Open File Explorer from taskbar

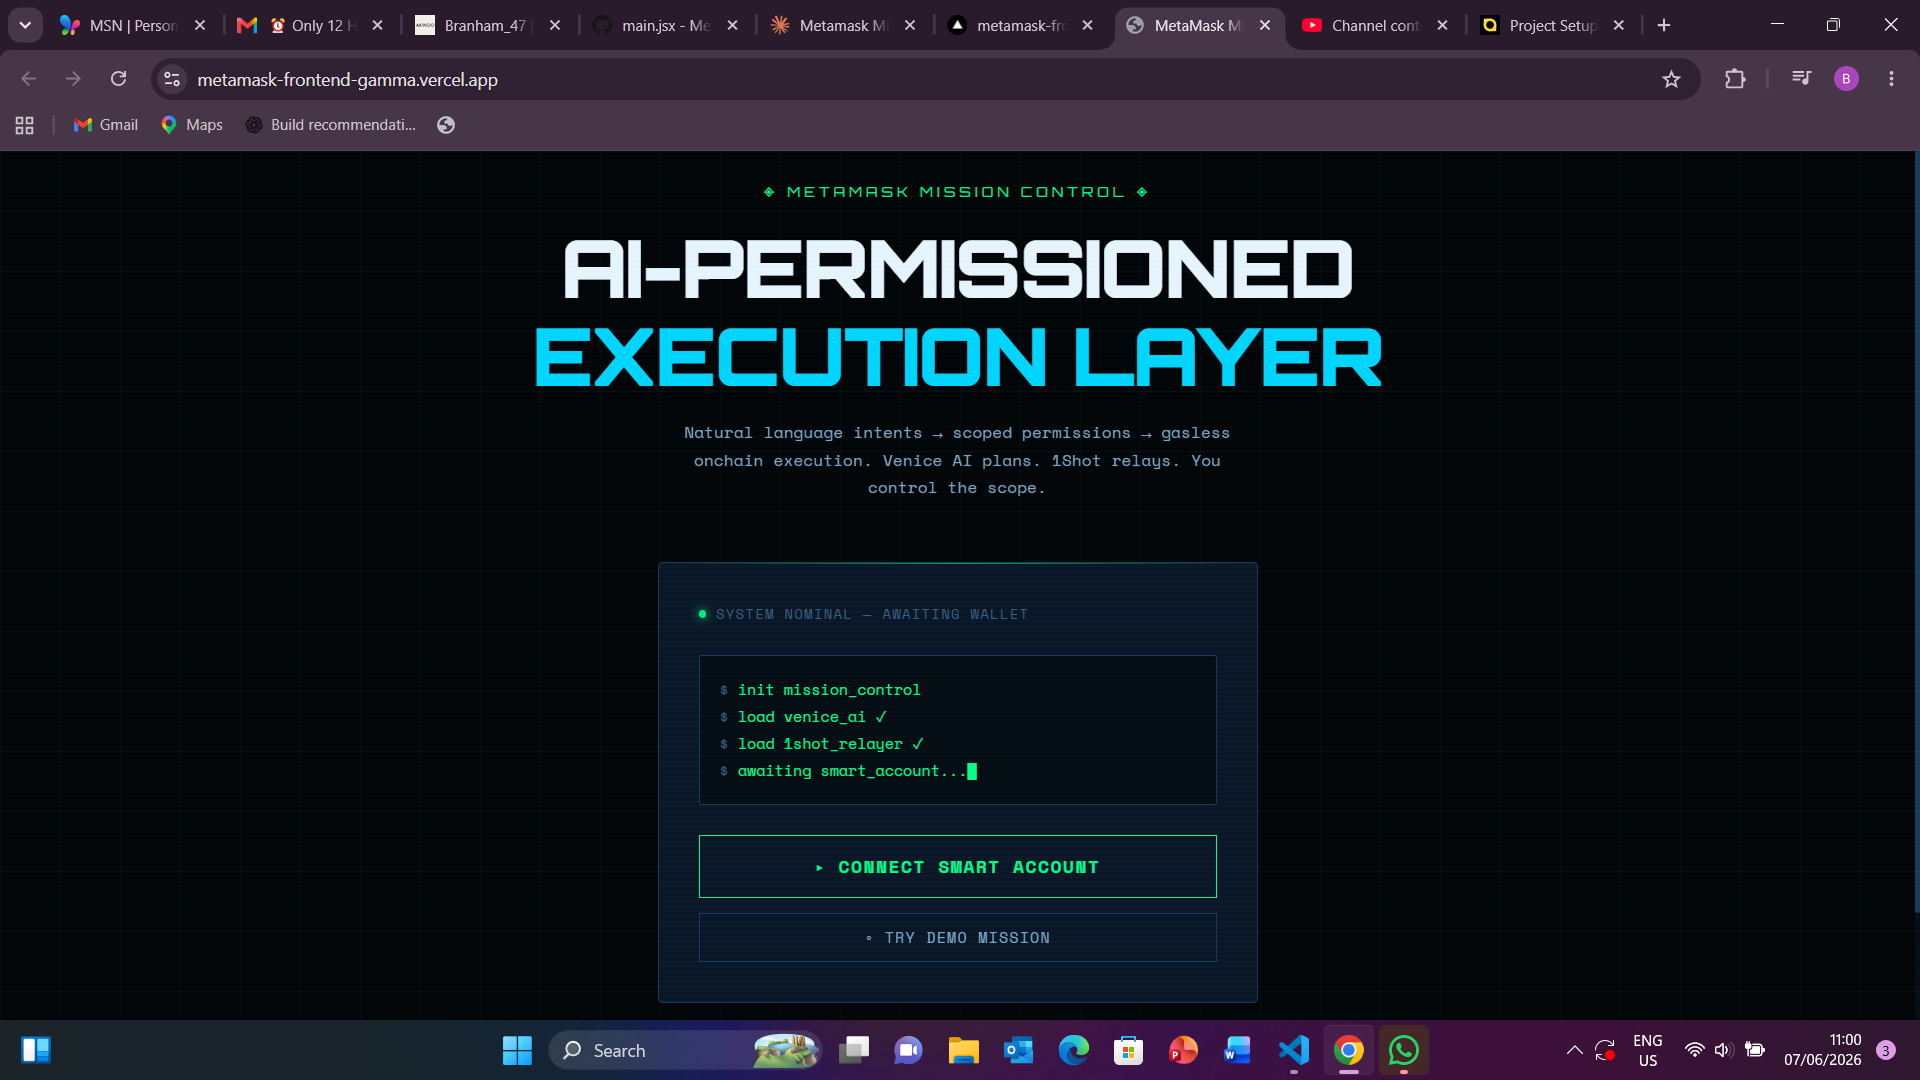pos(963,1050)
